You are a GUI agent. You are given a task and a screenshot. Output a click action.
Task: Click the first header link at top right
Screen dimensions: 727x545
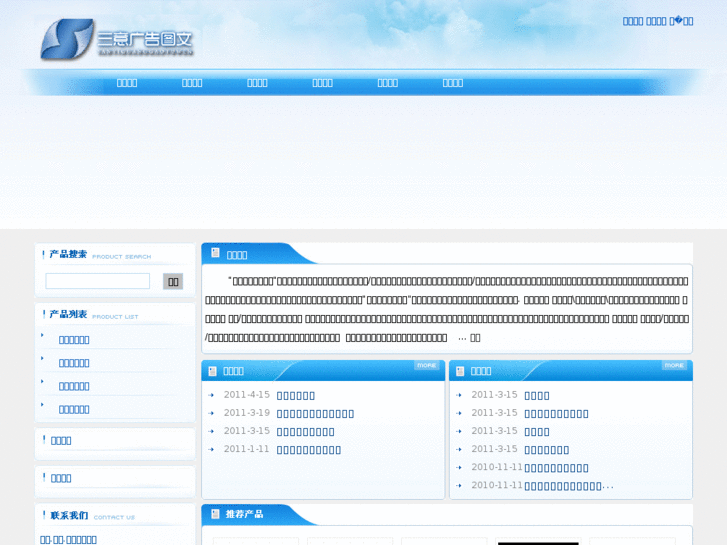tap(632, 21)
